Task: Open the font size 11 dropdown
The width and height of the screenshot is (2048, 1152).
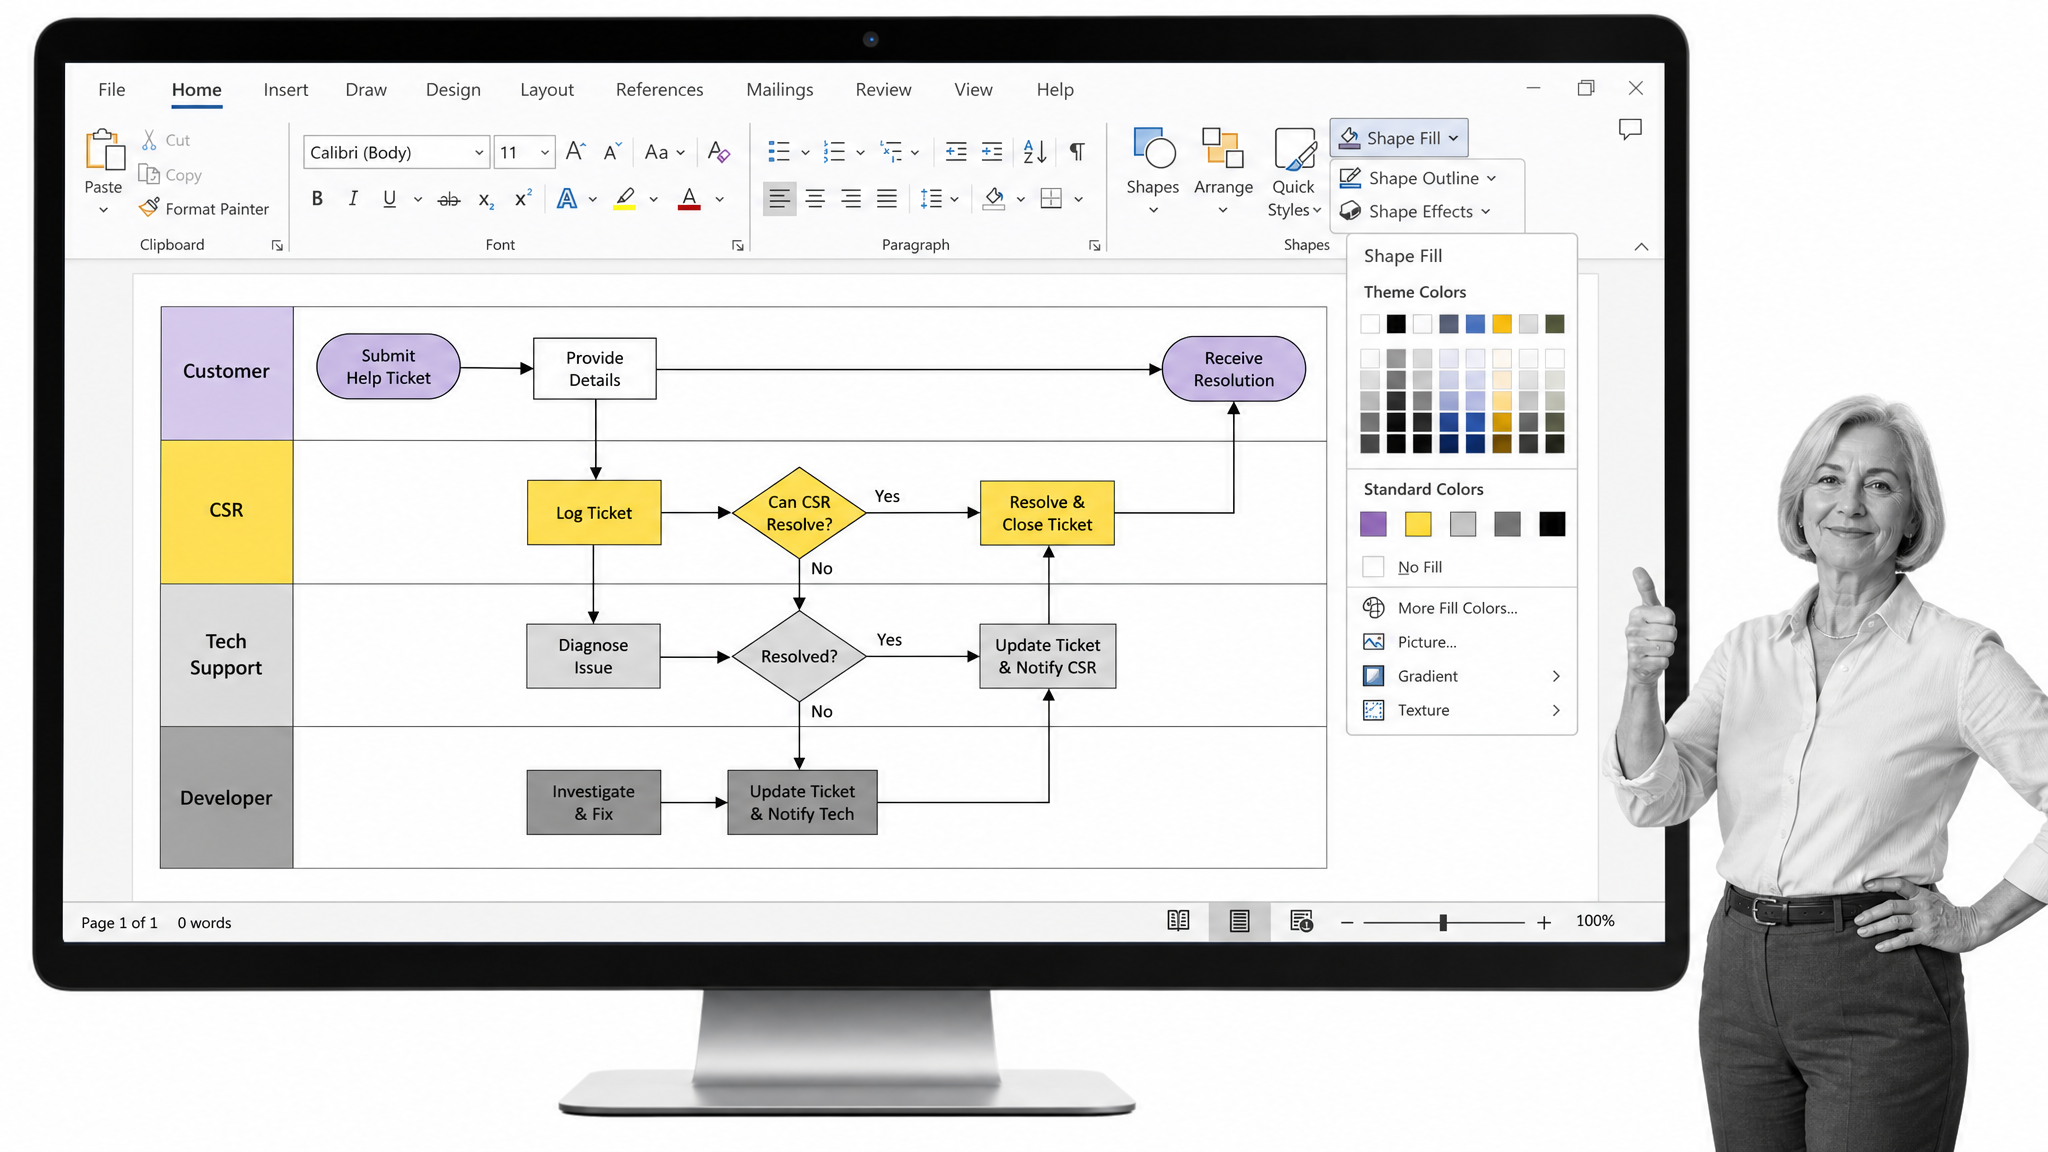Action: [545, 153]
